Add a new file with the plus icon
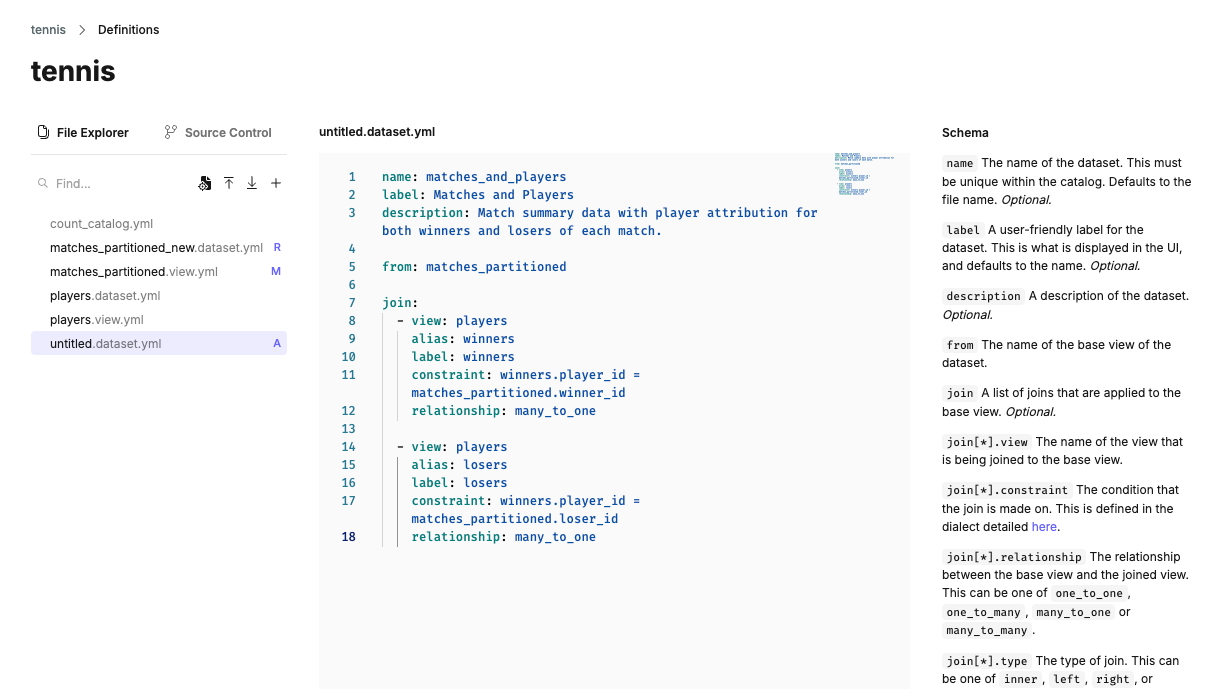Viewport: 1219px width, 689px height. point(276,183)
